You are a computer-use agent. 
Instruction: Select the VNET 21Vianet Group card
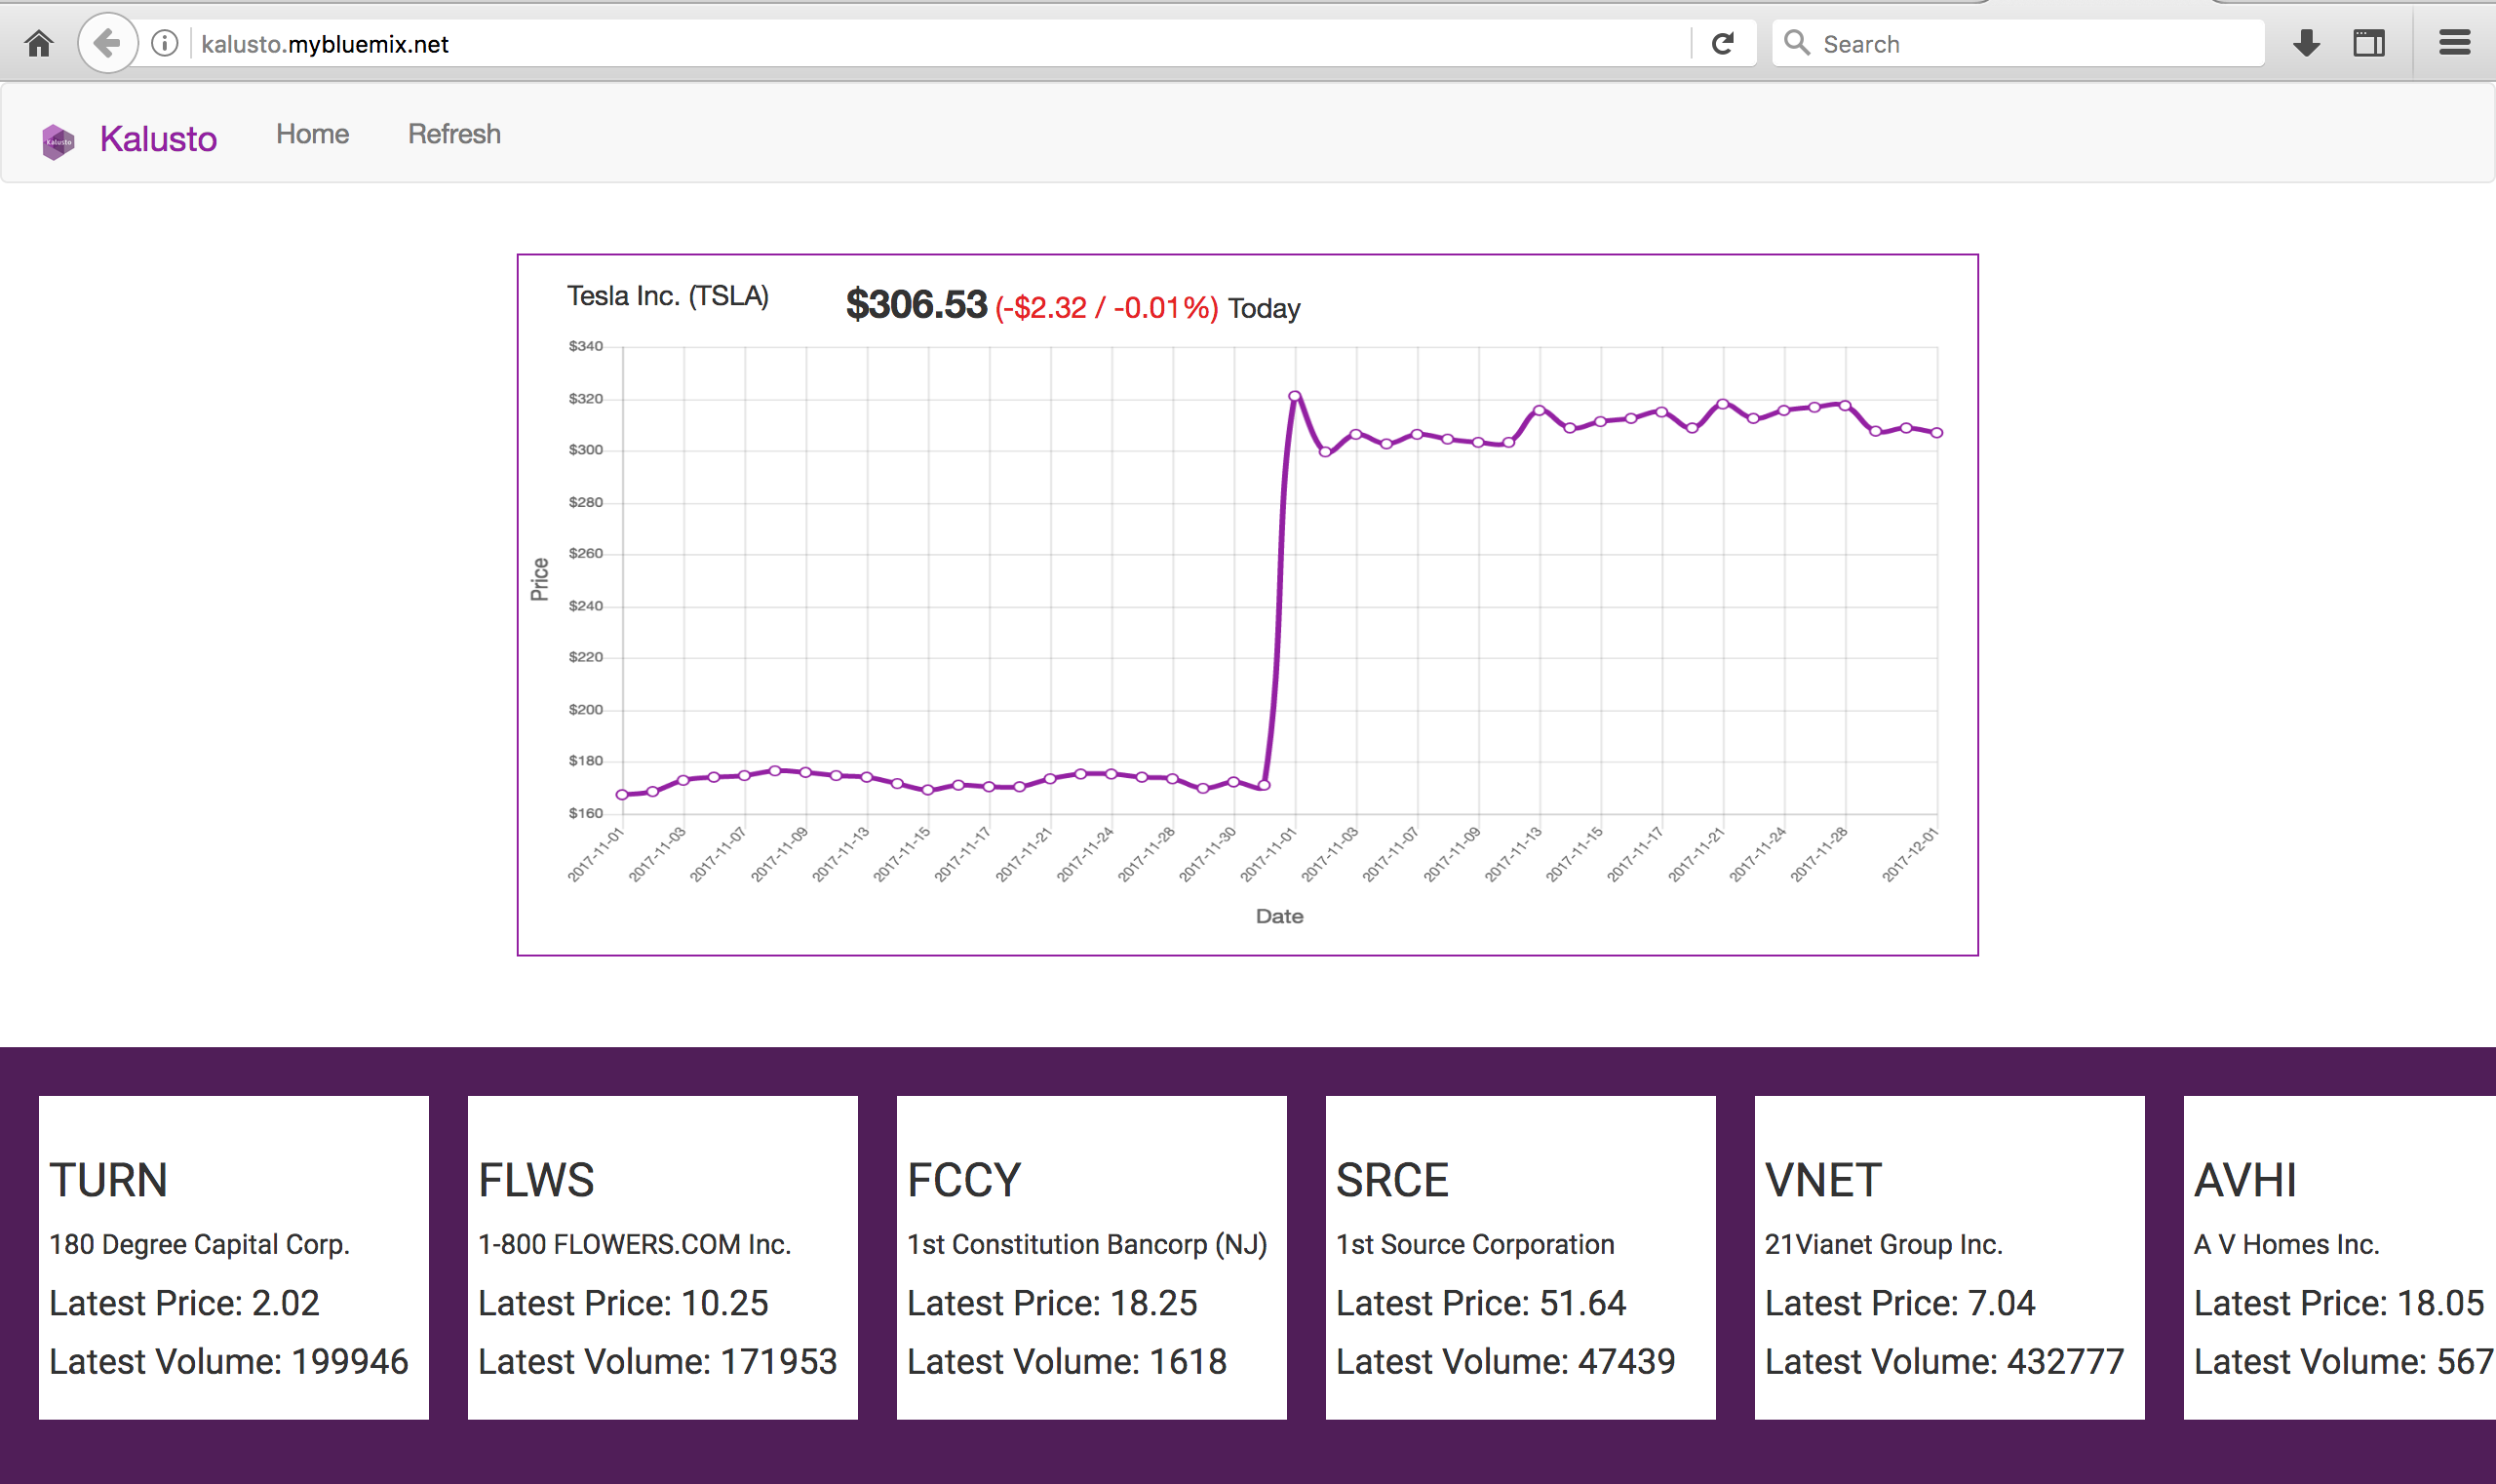[x=1949, y=1257]
